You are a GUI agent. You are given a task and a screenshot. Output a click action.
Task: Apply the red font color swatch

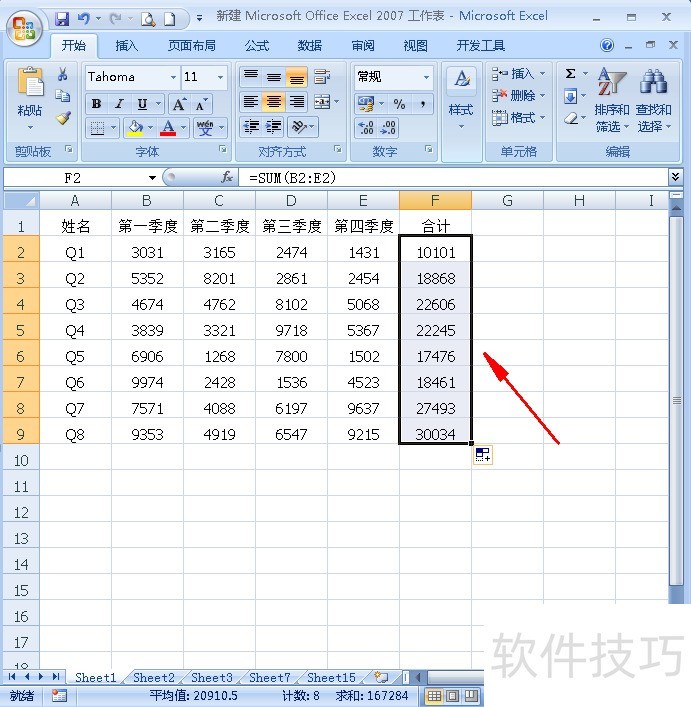click(x=169, y=128)
